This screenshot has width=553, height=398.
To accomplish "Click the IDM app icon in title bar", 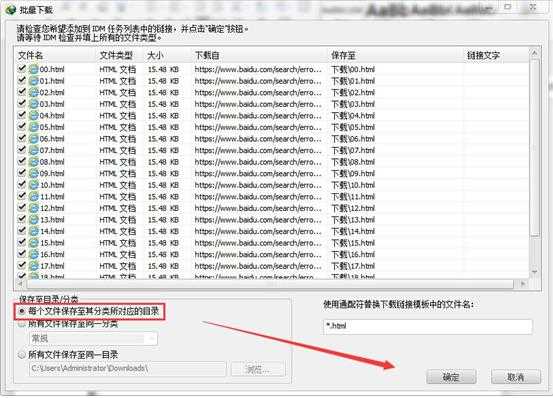I will pyautogui.click(x=11, y=10).
